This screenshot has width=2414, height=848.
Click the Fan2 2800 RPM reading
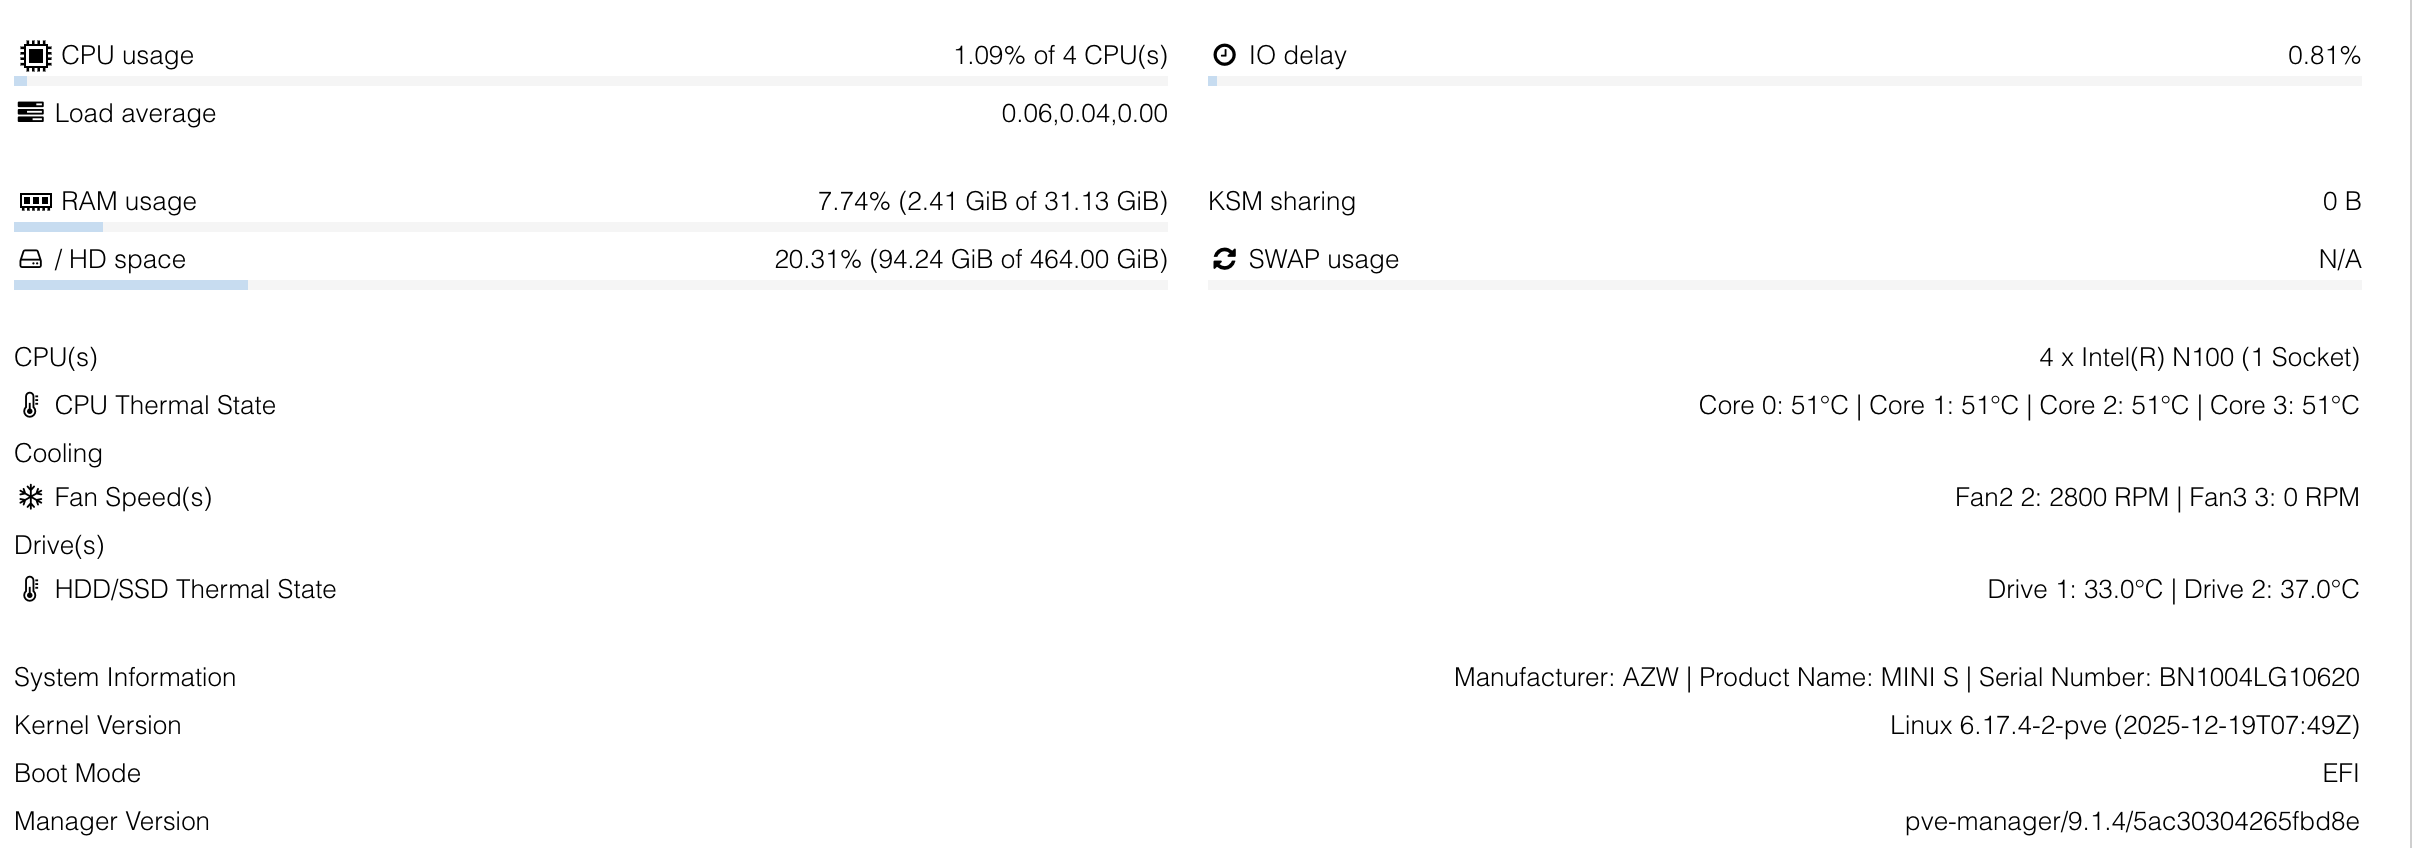click(2061, 497)
